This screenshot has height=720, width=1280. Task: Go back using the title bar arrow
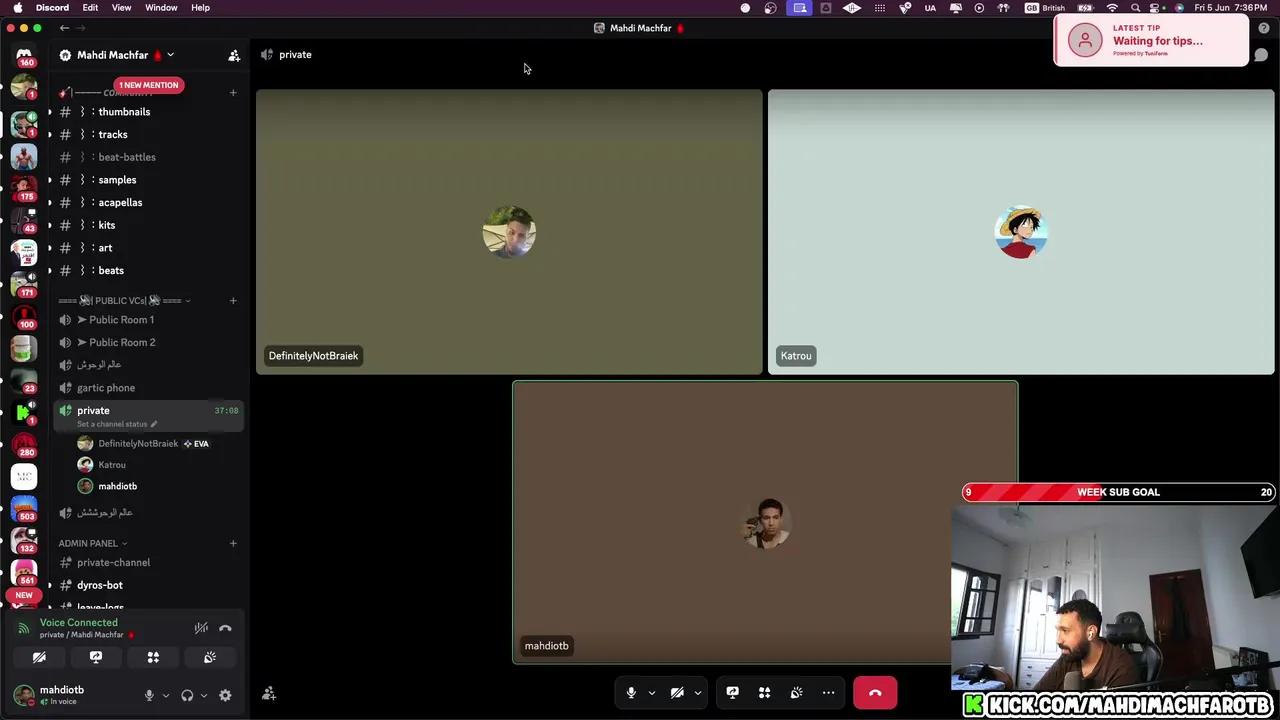pyautogui.click(x=64, y=28)
